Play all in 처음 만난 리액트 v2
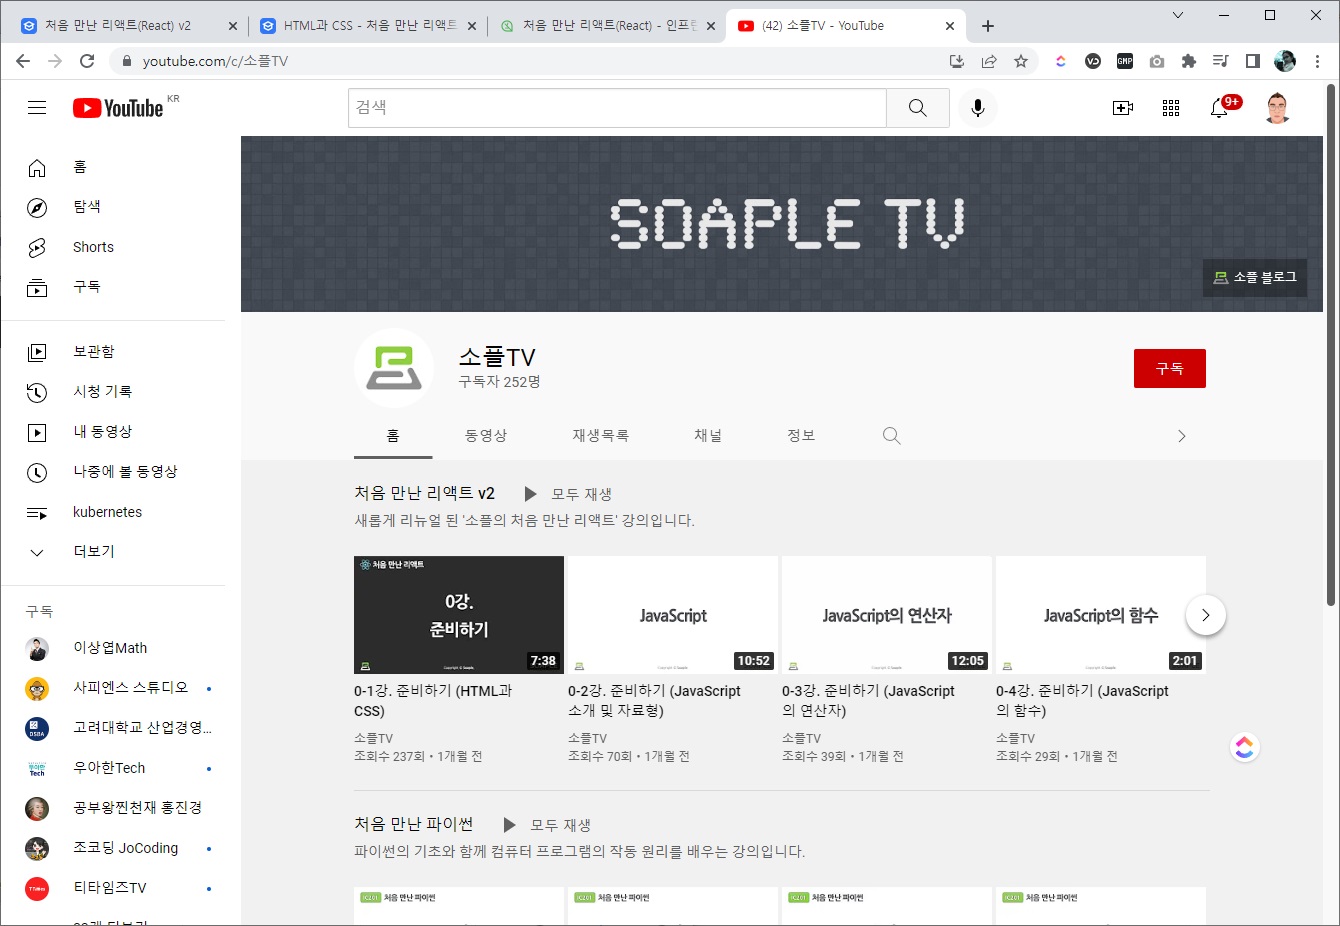This screenshot has width=1340, height=926. (568, 494)
